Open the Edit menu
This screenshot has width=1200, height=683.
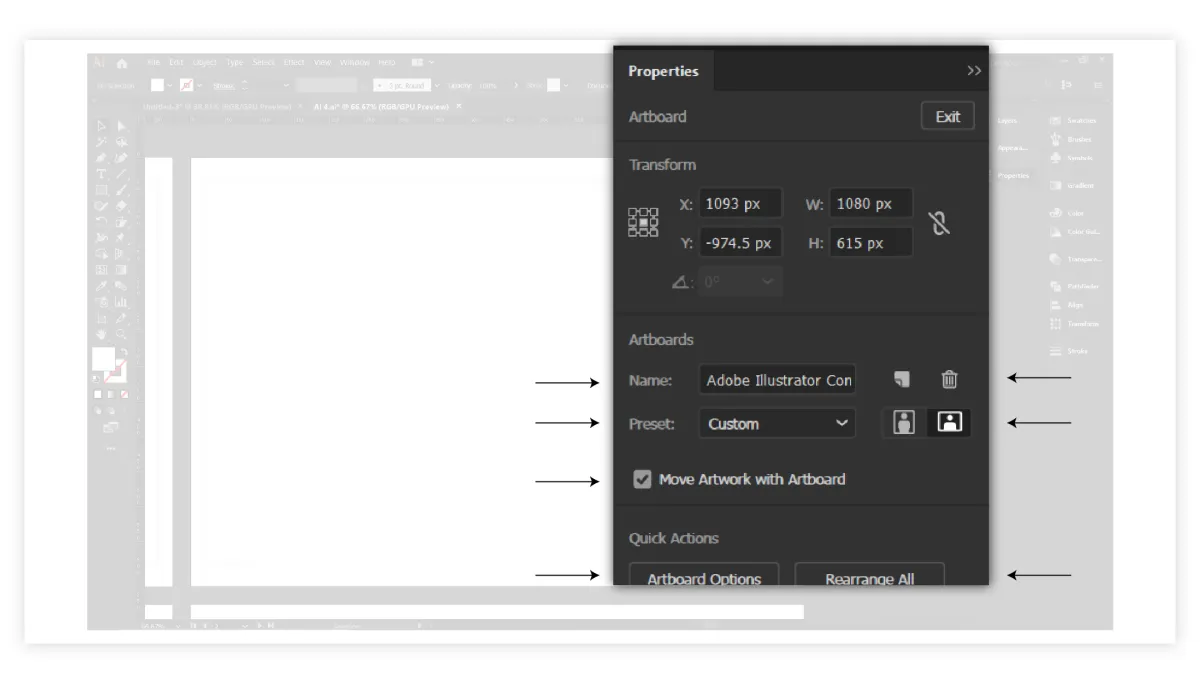[176, 62]
